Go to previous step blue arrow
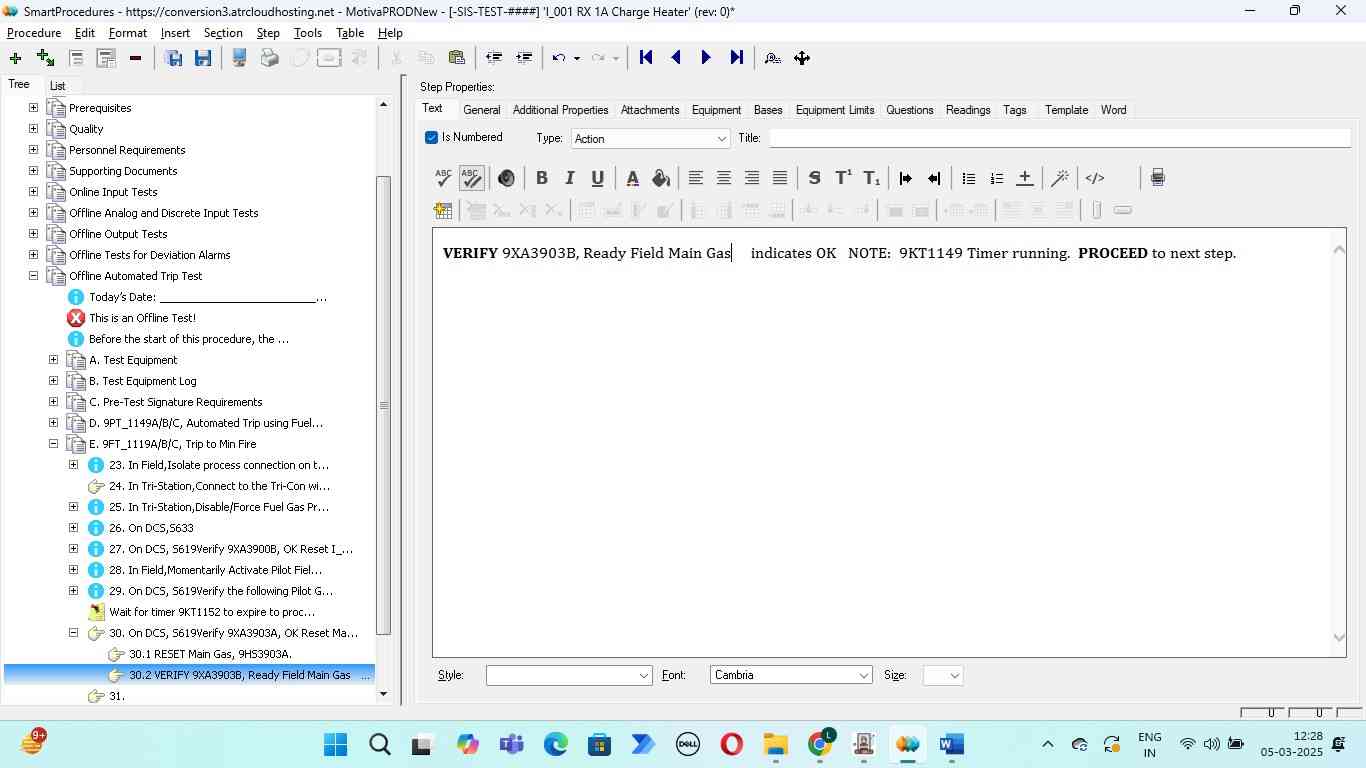1366x768 pixels. [x=676, y=58]
